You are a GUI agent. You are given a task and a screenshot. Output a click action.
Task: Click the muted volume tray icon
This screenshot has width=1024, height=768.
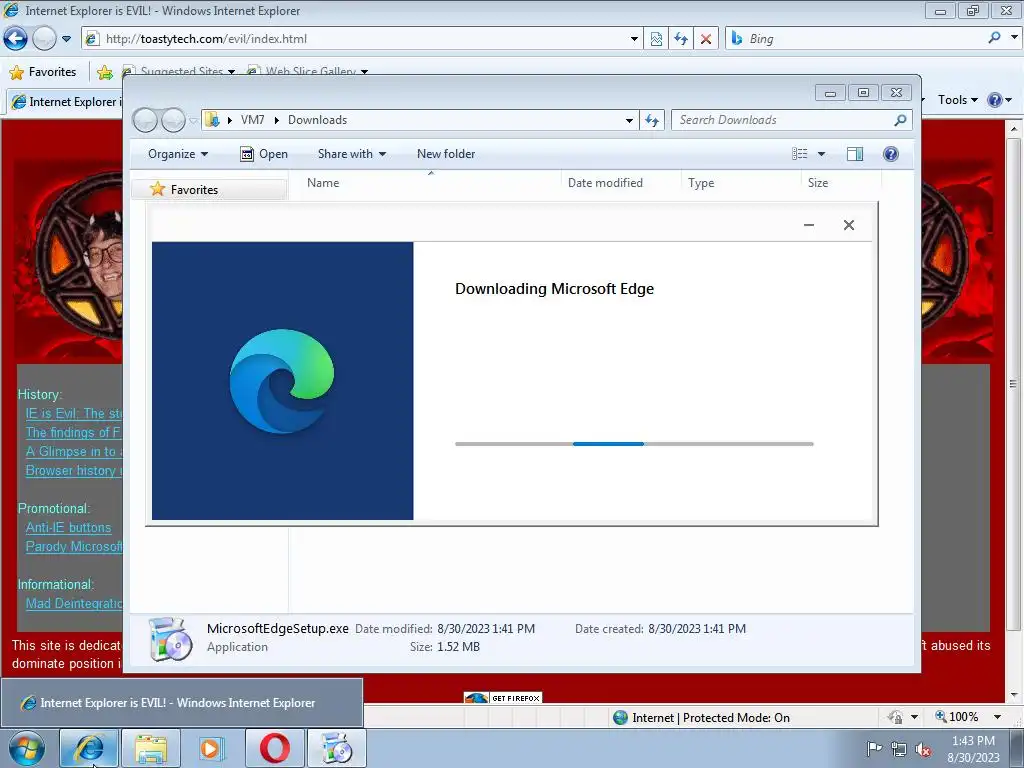pyautogui.click(x=923, y=749)
